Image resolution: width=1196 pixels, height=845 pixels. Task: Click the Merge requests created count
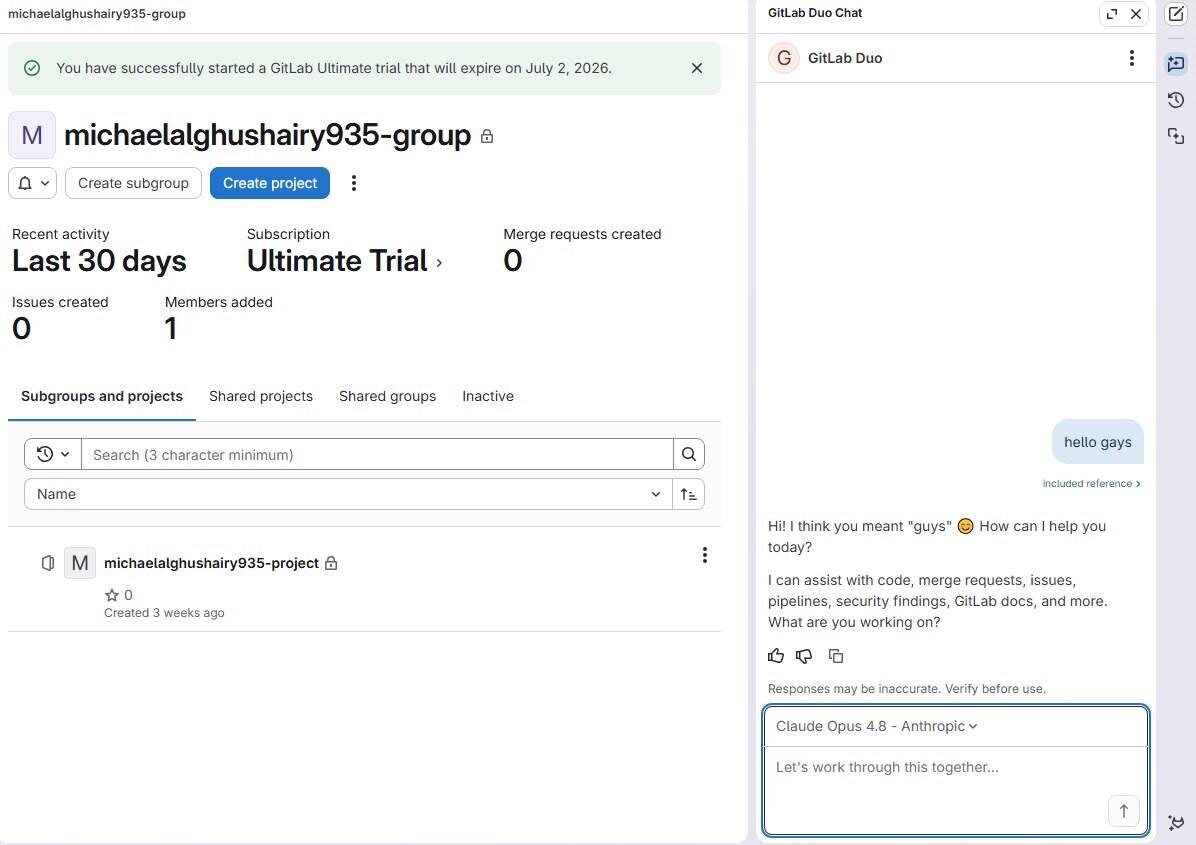pyautogui.click(x=513, y=261)
